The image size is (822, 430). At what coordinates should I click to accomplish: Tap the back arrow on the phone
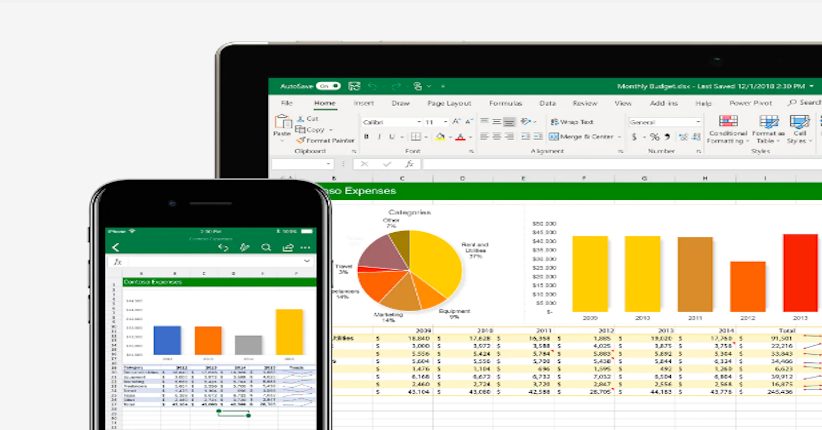click(x=116, y=248)
